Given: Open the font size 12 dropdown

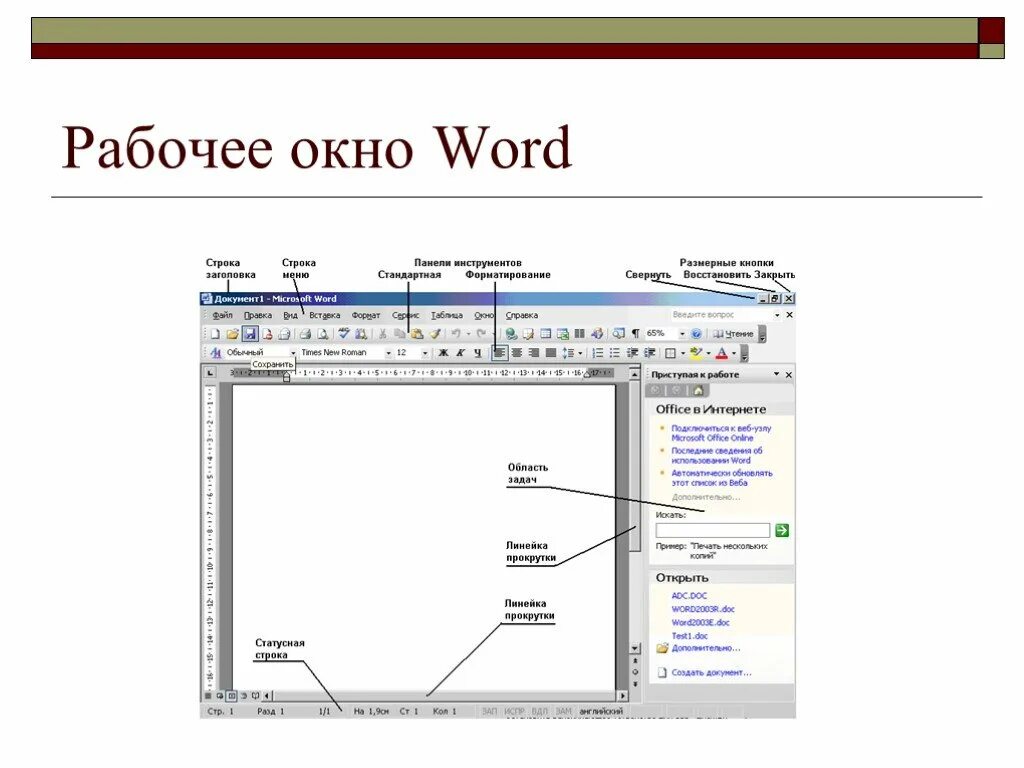Looking at the screenshot, I should [425, 353].
